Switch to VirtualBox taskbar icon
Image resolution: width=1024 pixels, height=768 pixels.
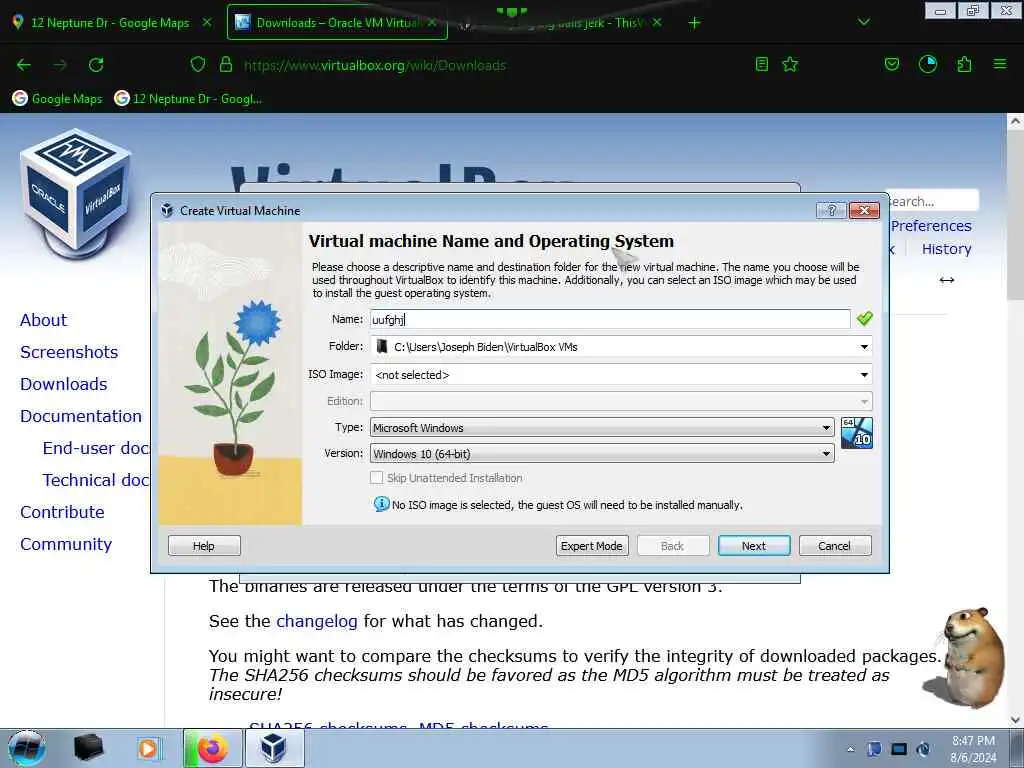click(274, 748)
